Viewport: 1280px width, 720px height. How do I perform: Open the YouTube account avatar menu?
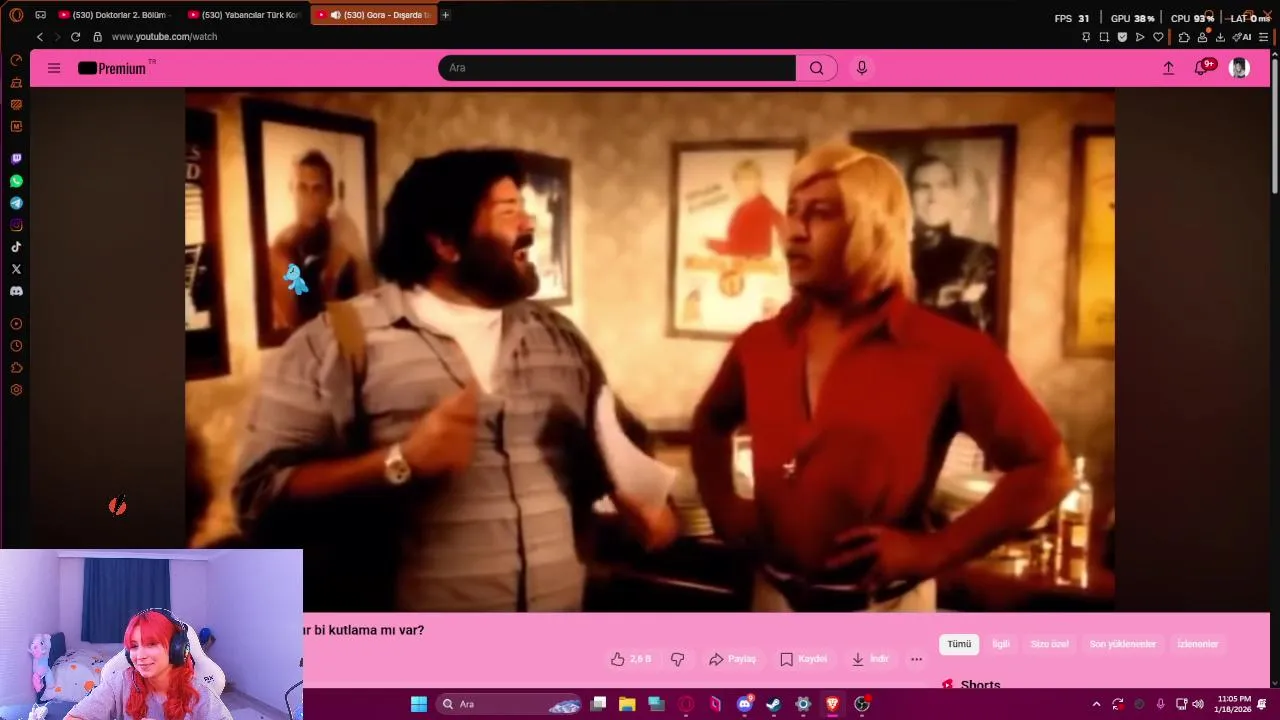click(1239, 68)
